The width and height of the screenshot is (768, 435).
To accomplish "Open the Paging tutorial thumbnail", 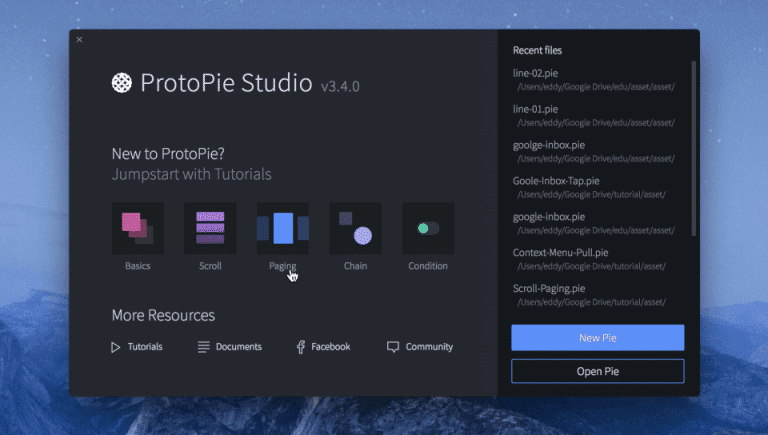I will 283,228.
